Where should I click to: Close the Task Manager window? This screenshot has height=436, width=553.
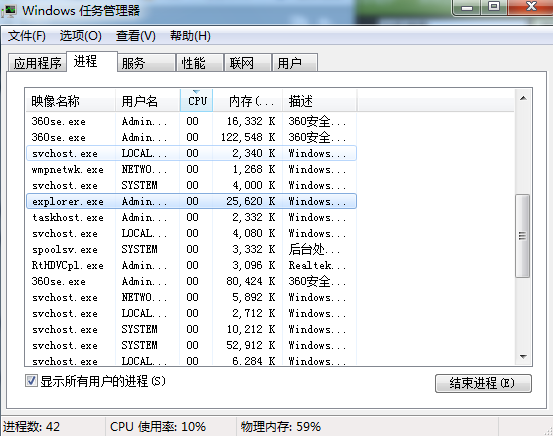531,7
